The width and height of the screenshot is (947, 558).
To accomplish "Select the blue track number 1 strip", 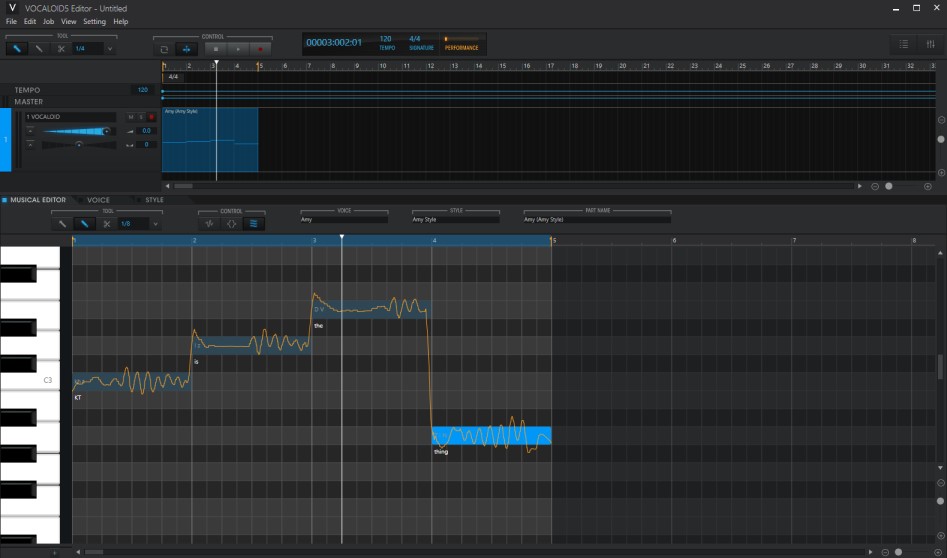I will [x=5, y=140].
